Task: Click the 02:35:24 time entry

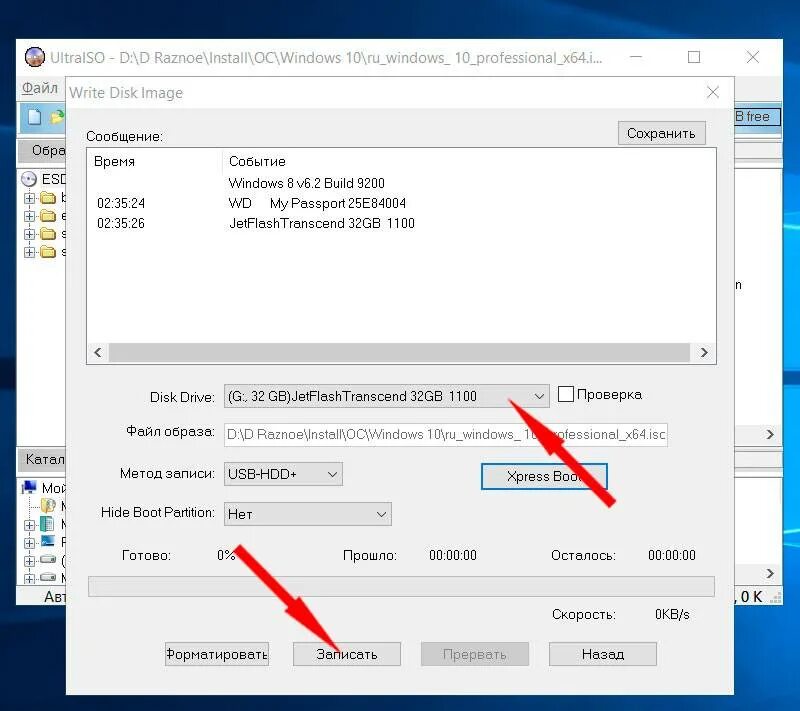Action: click(121, 203)
